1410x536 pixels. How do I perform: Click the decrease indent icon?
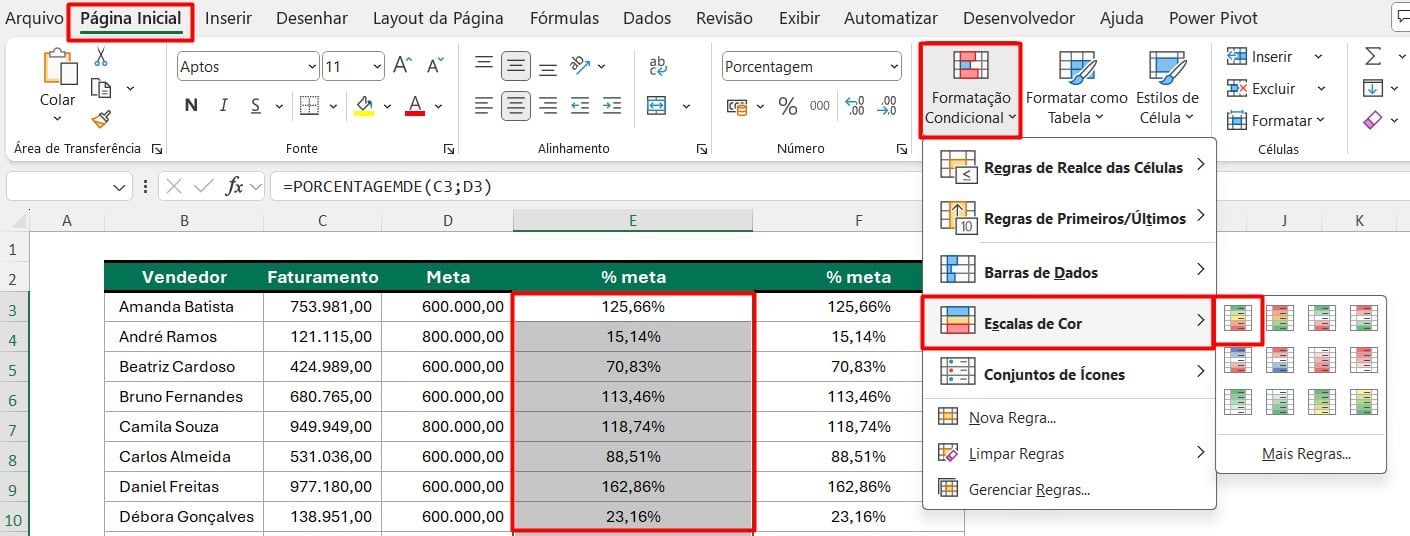pyautogui.click(x=581, y=105)
